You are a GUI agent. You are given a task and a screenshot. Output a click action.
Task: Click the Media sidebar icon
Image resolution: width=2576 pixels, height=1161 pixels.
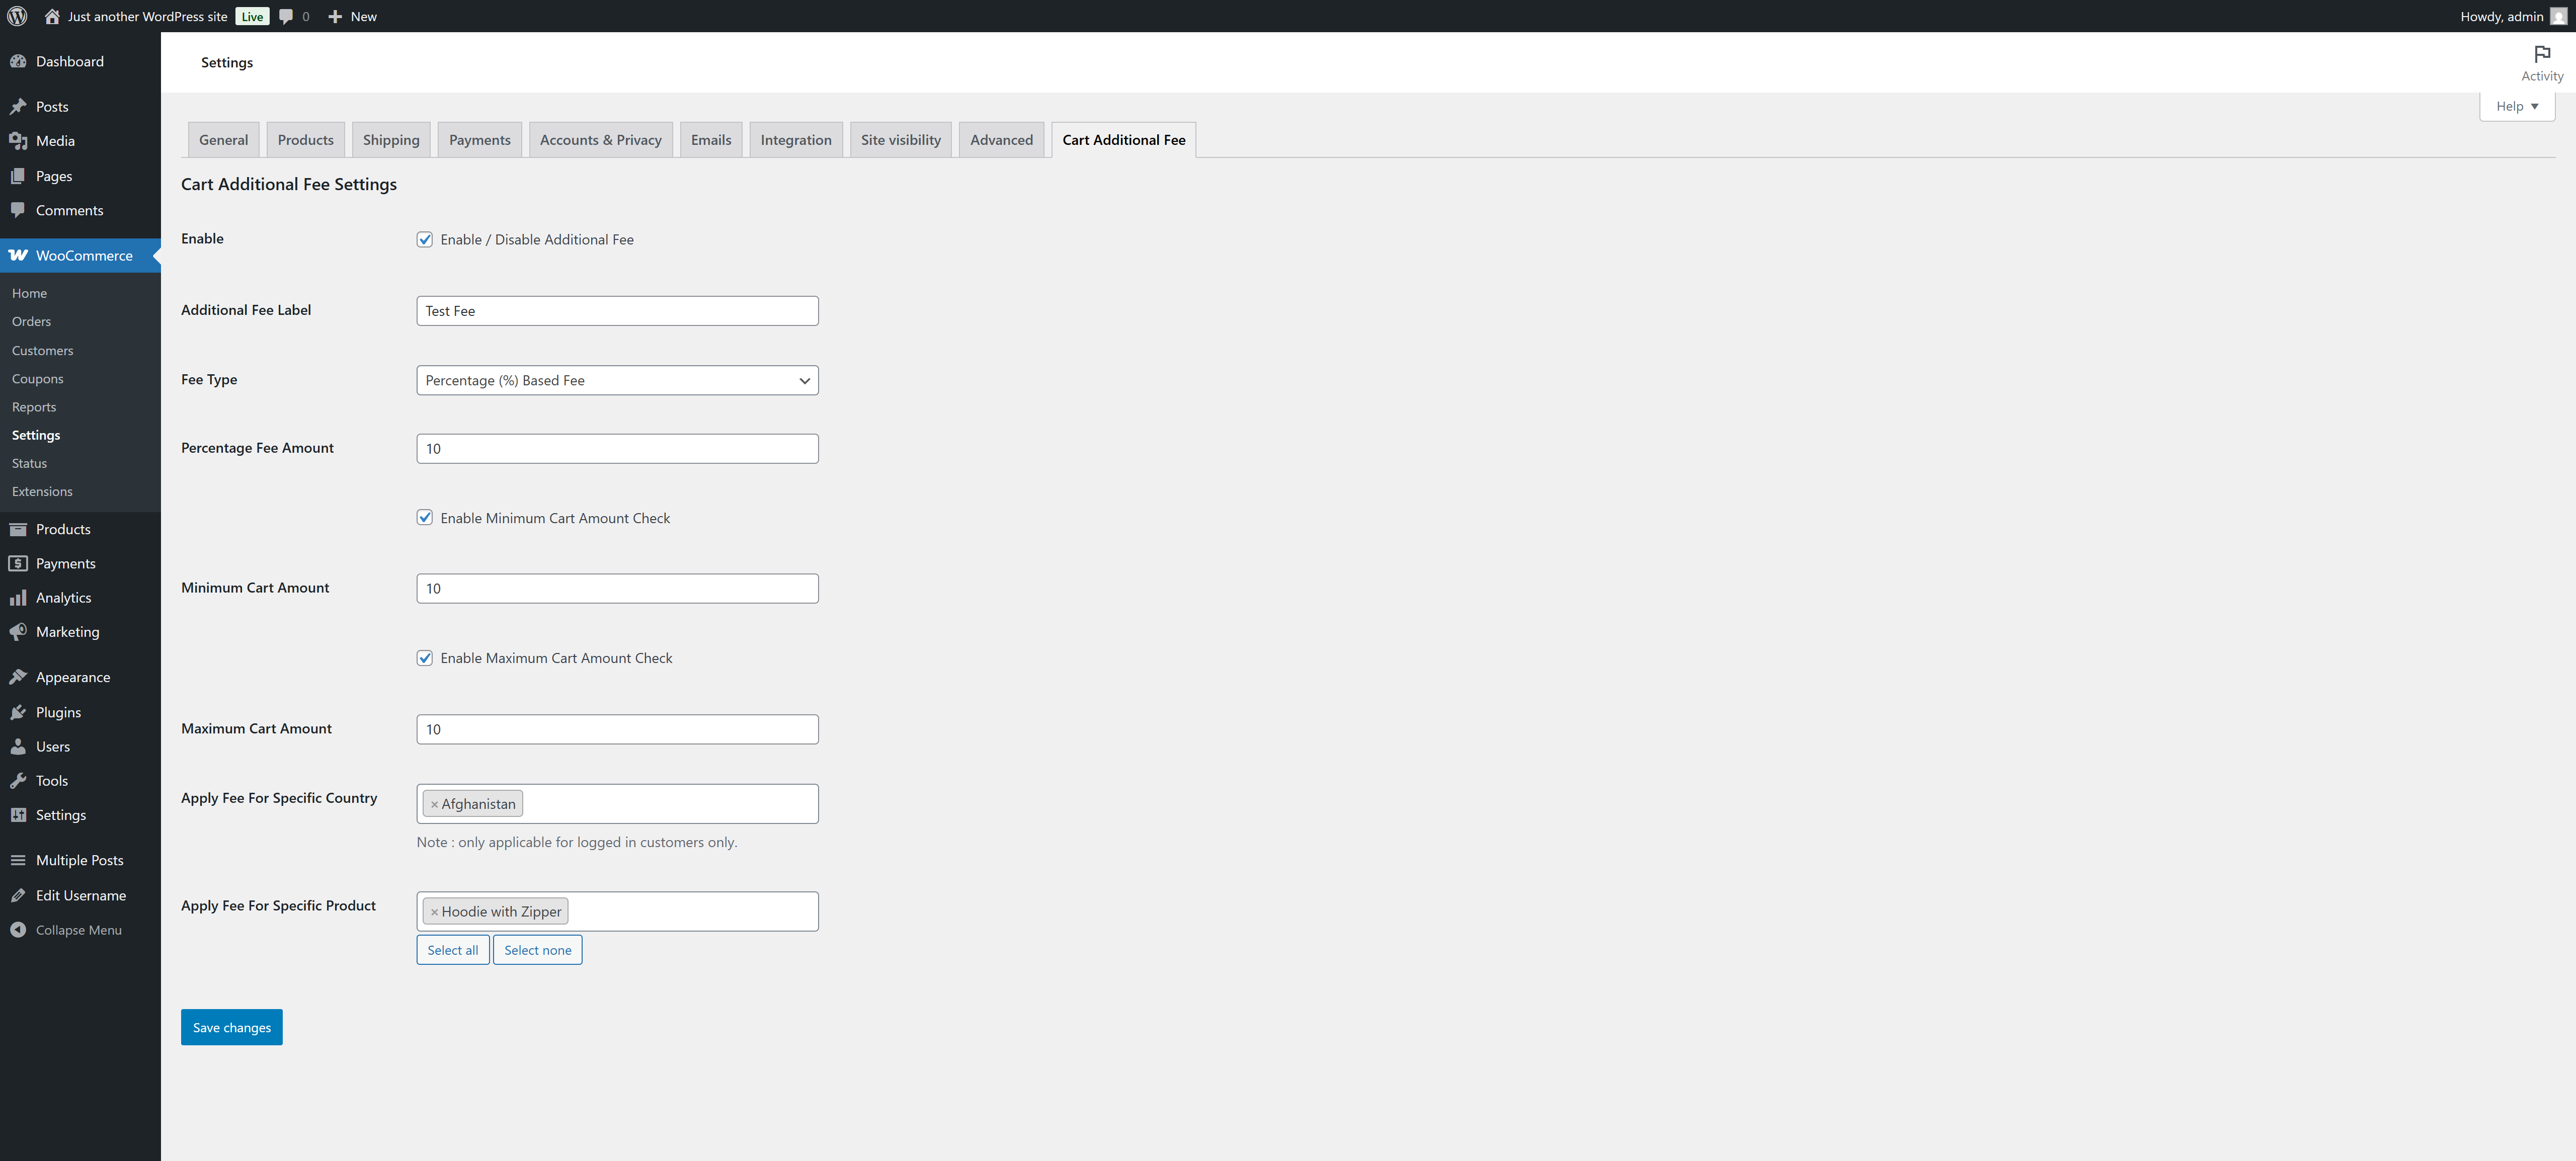pyautogui.click(x=18, y=141)
